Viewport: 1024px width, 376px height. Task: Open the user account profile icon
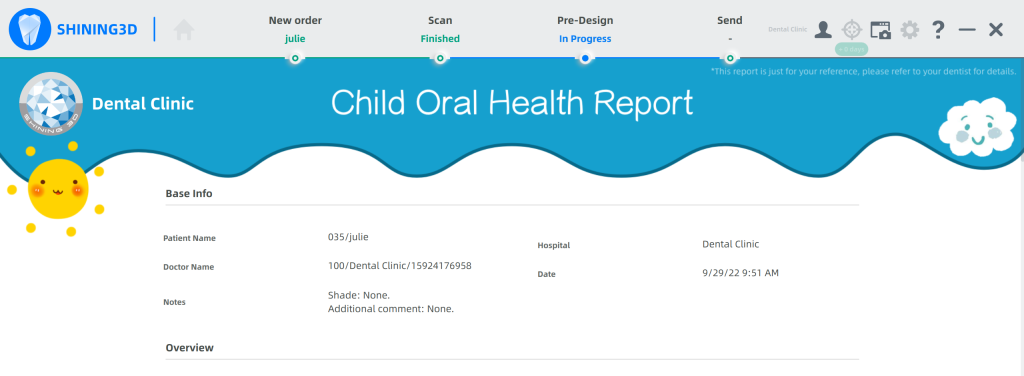[823, 29]
